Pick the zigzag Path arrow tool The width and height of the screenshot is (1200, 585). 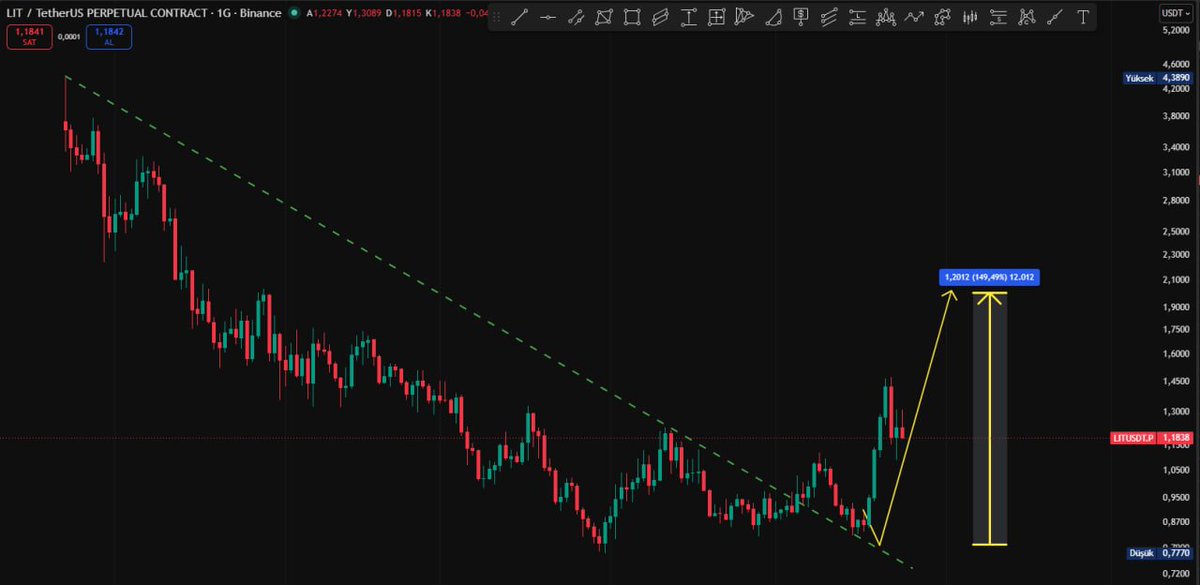913,17
